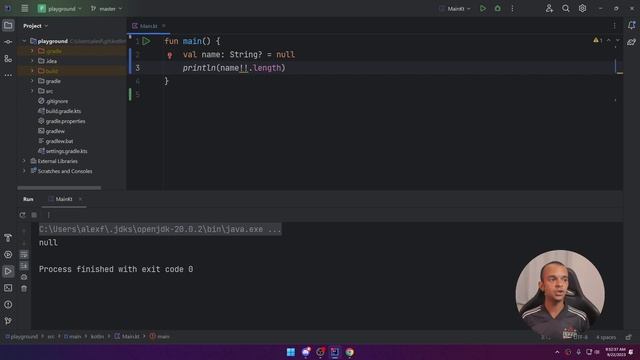640x360 pixels.
Task: Click kotlin in breadcrumb bar
Action: [x=97, y=337]
